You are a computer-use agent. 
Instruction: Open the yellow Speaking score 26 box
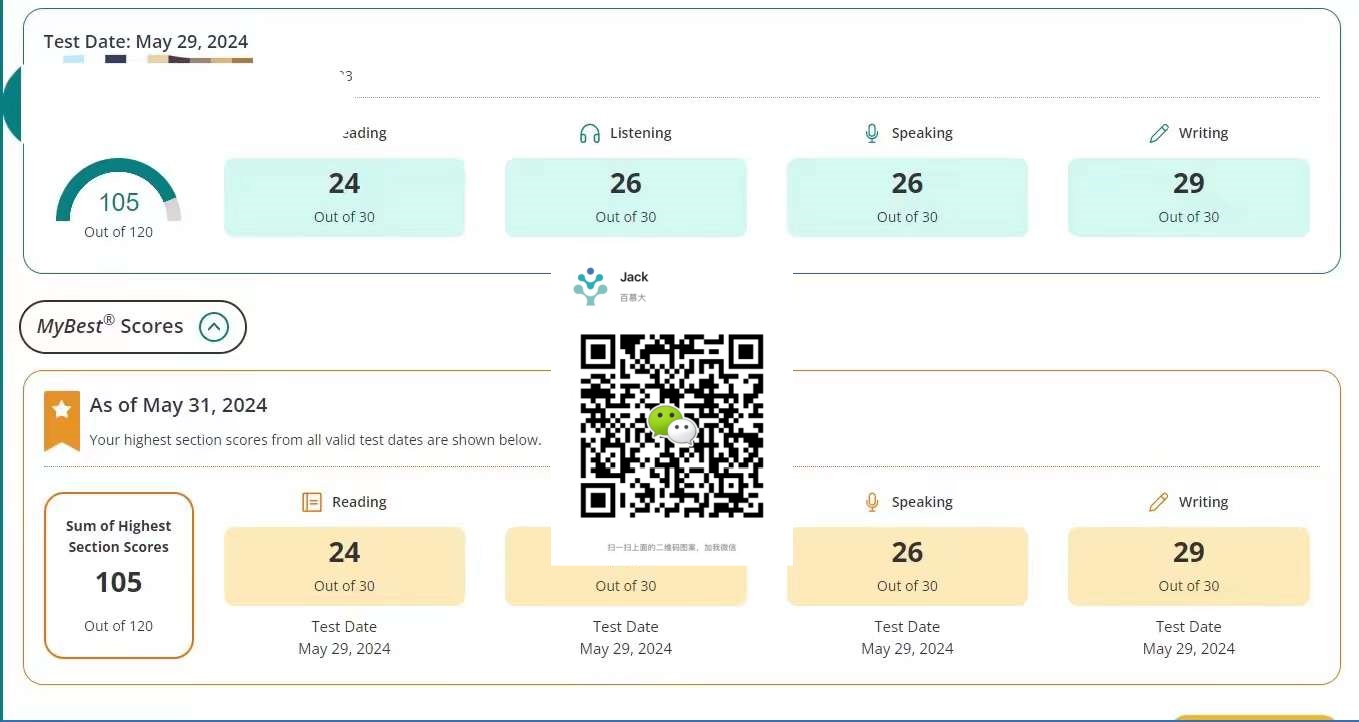(907, 566)
